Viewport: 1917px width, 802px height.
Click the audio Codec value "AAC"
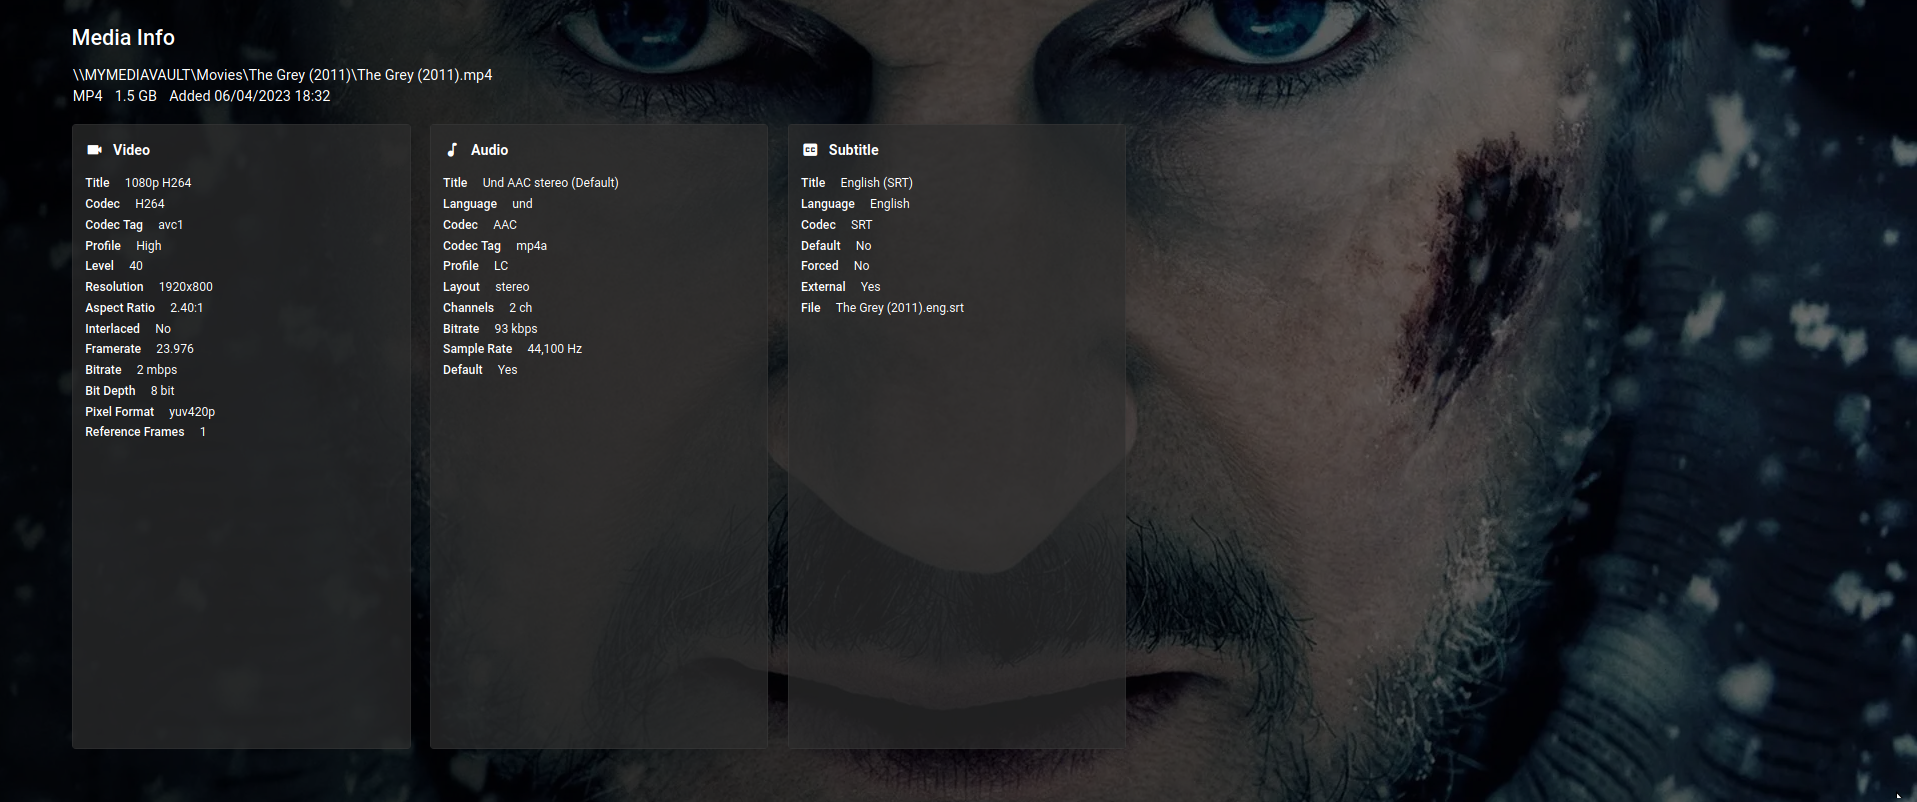coord(505,225)
